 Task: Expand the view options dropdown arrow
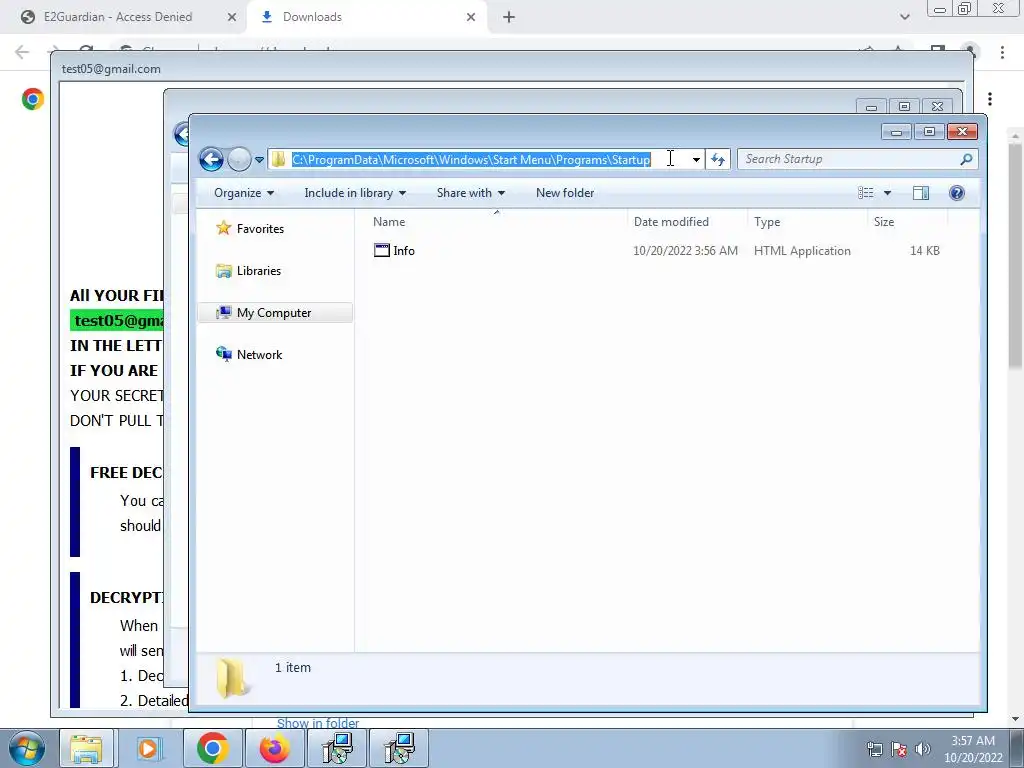(x=887, y=193)
